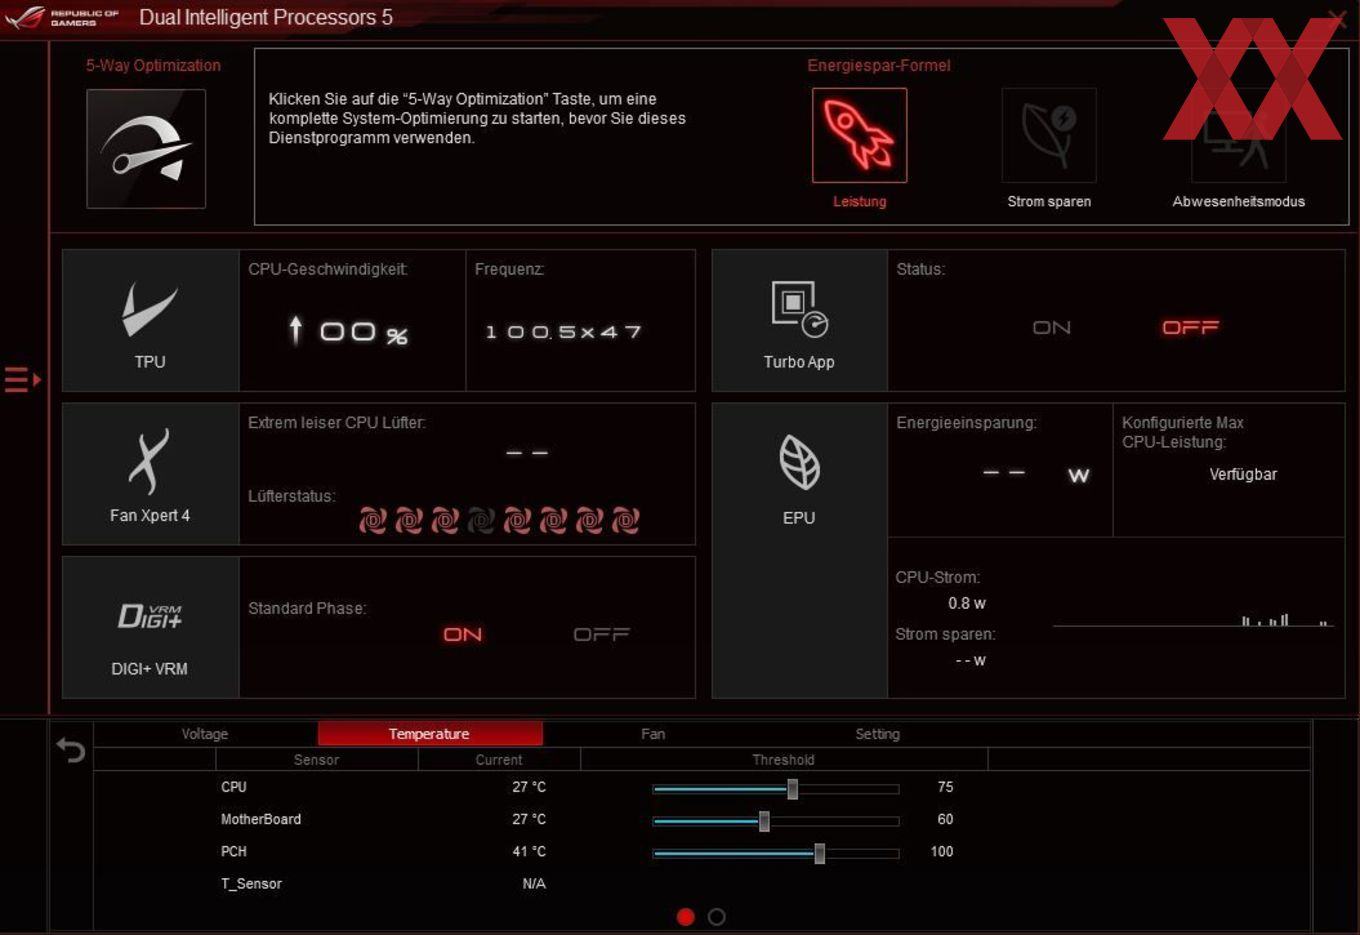Viewport: 1360px width, 935px height.
Task: Click the Energiespar-Formel heading
Action: click(879, 65)
